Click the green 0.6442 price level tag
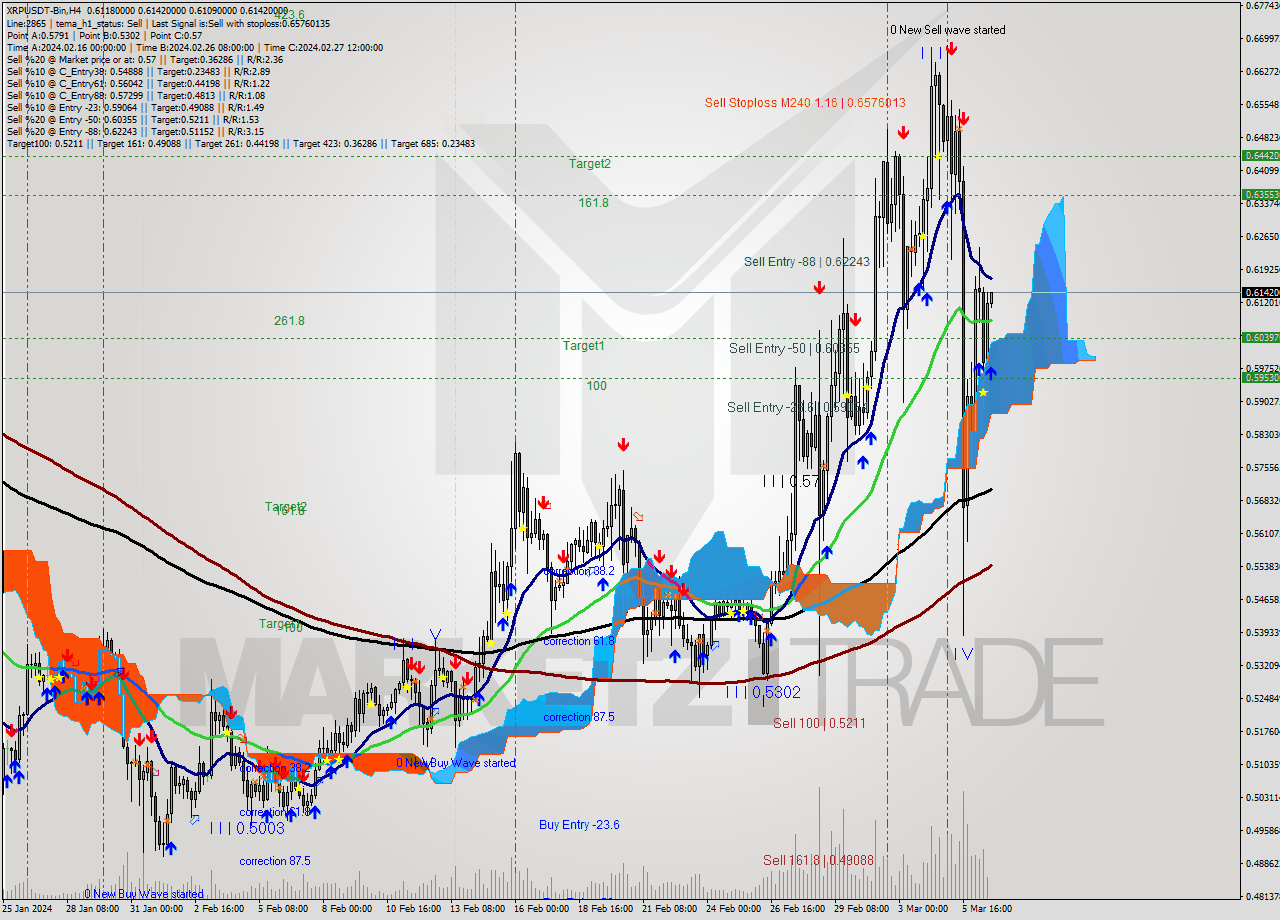The image size is (1280, 920). click(x=1260, y=155)
